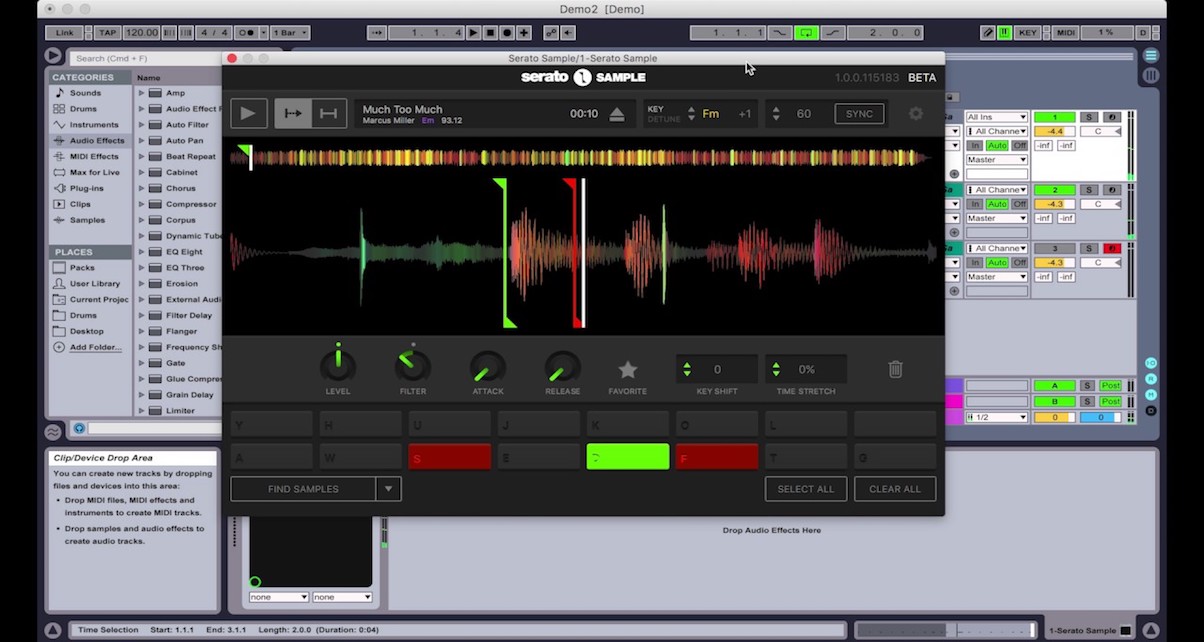Open the 1 Bar quantization dropdown
This screenshot has width=1204, height=642.
point(290,33)
